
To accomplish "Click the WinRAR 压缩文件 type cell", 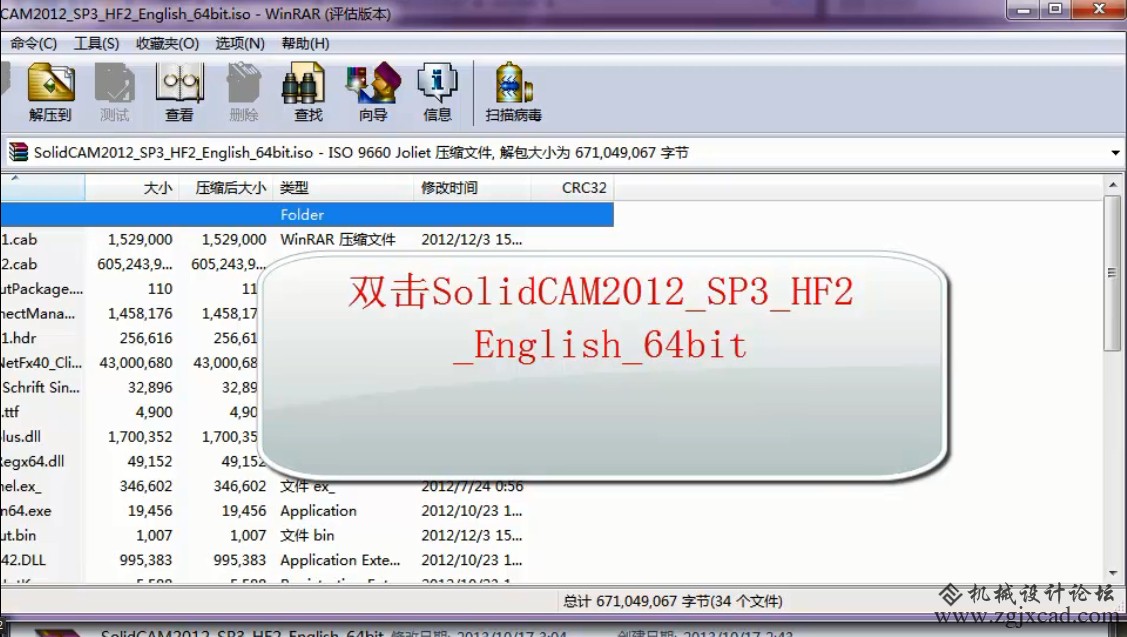I will pyautogui.click(x=338, y=239).
